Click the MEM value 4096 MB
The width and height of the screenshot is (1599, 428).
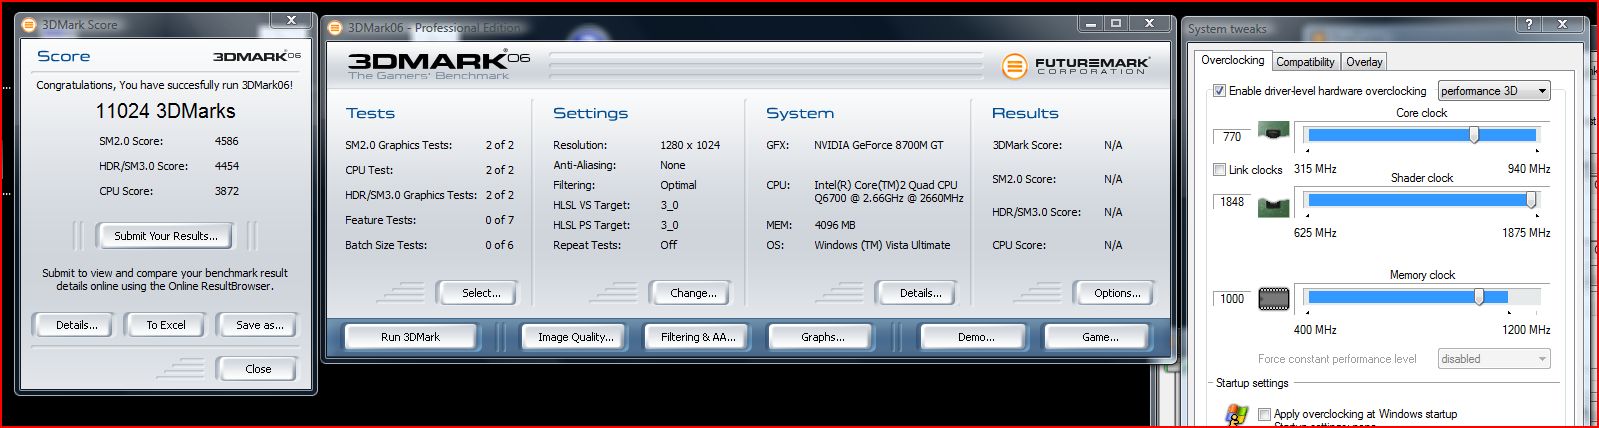(835, 225)
